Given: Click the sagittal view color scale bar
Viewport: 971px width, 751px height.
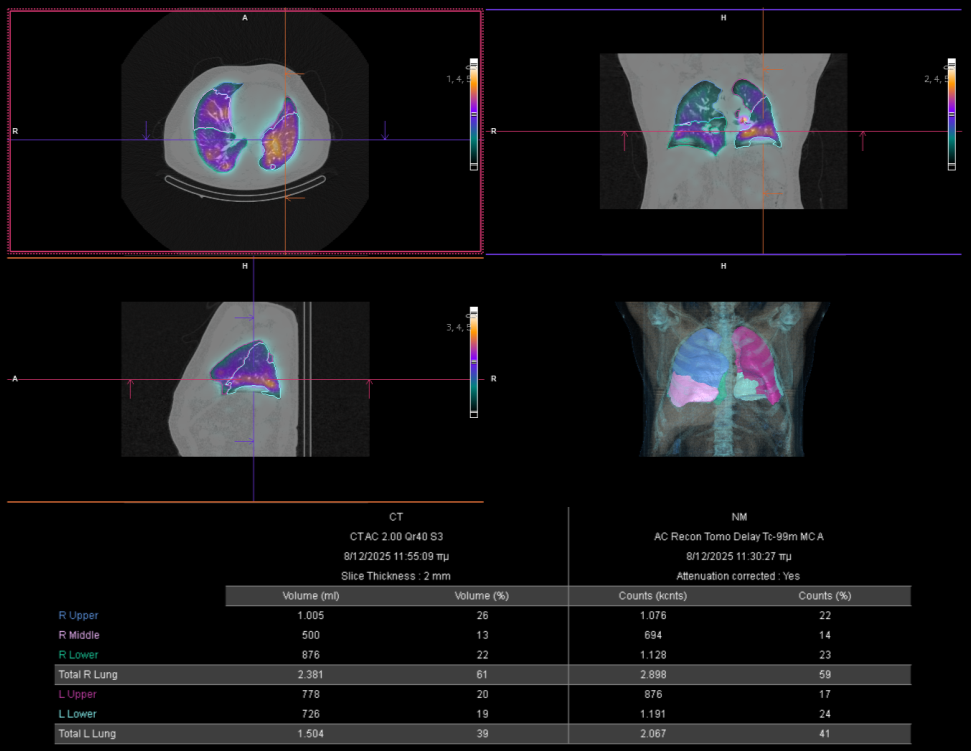Looking at the screenshot, I should point(474,361).
